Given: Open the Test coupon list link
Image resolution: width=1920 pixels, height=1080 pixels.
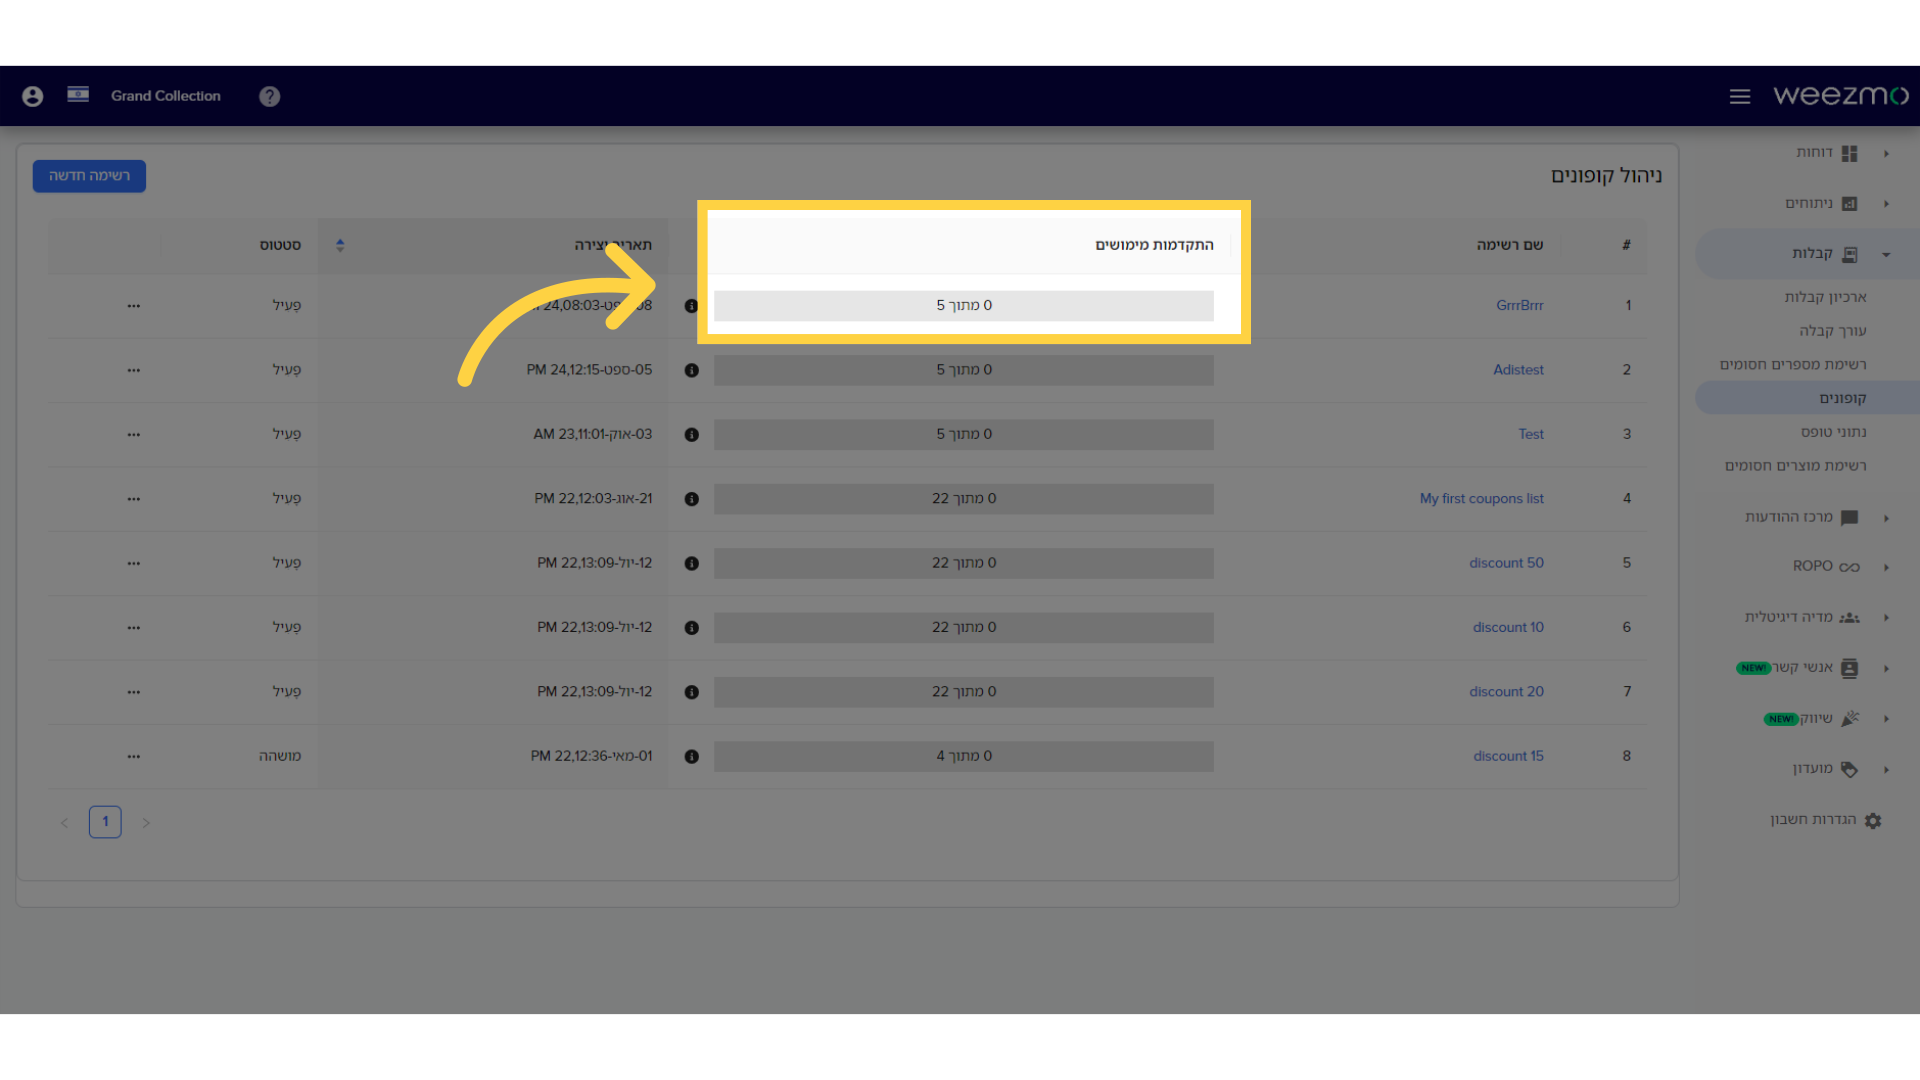Looking at the screenshot, I should coord(1531,434).
